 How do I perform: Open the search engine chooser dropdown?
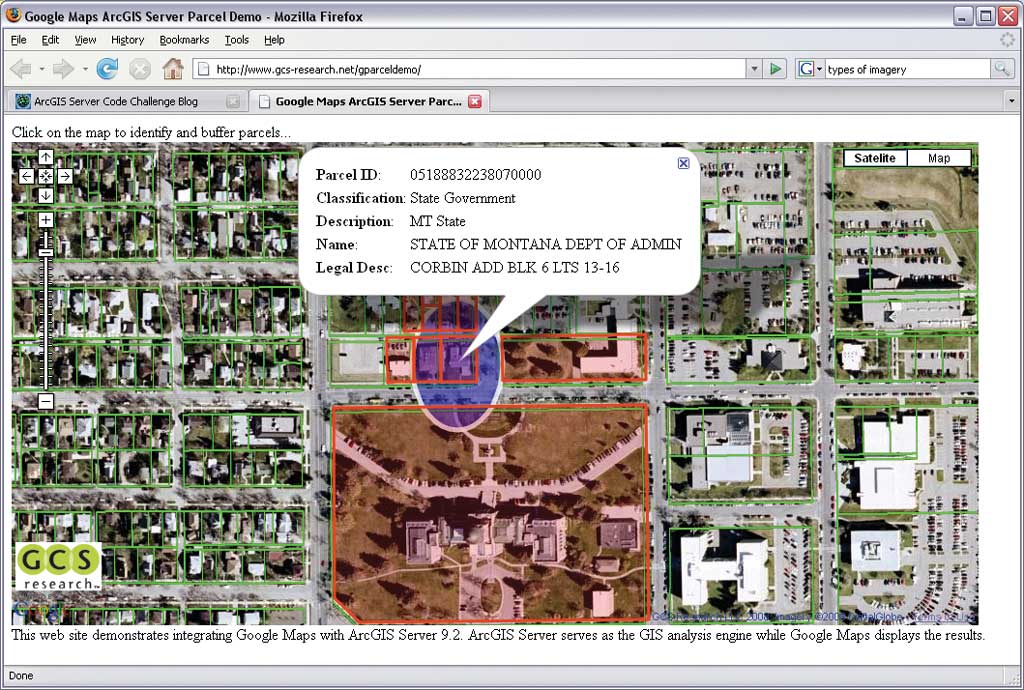(819, 69)
